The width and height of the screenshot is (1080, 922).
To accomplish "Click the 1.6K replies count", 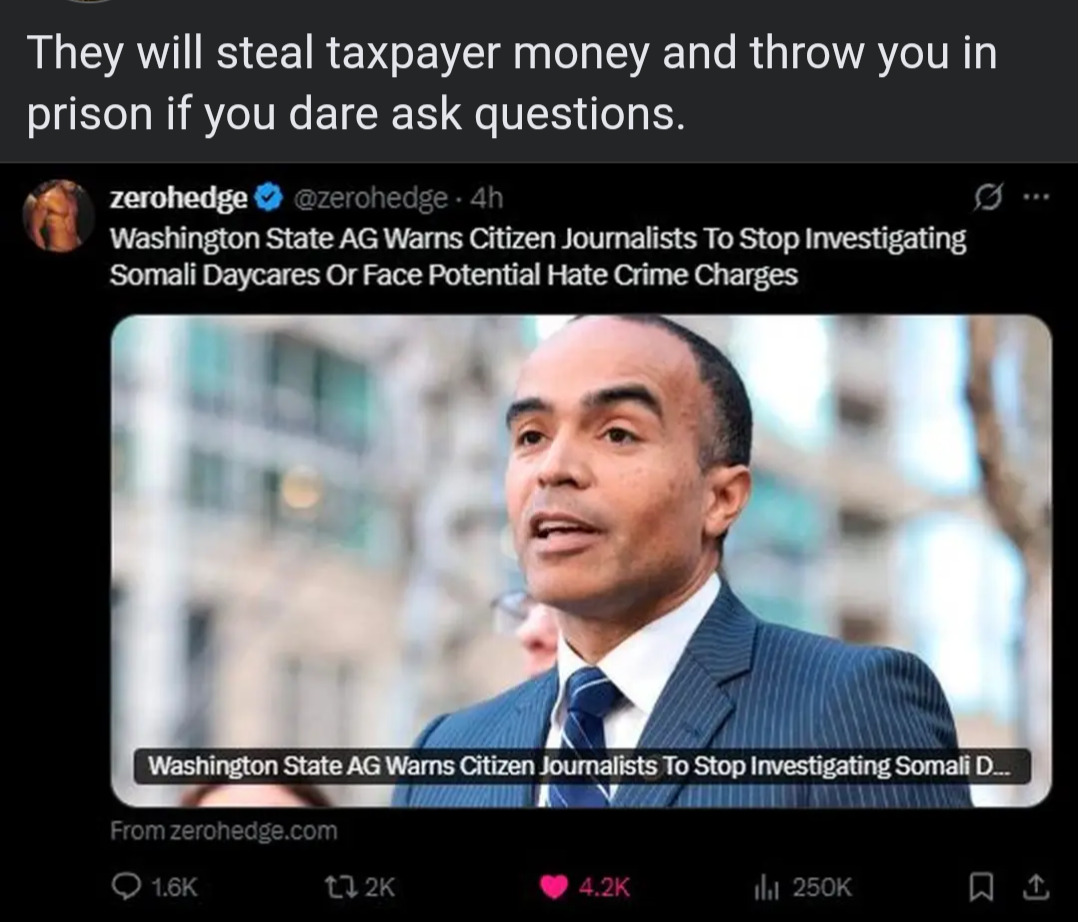I will (174, 887).
